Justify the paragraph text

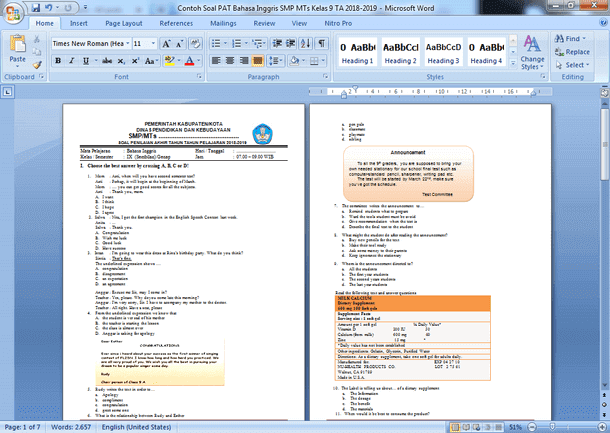pyautogui.click(x=258, y=61)
